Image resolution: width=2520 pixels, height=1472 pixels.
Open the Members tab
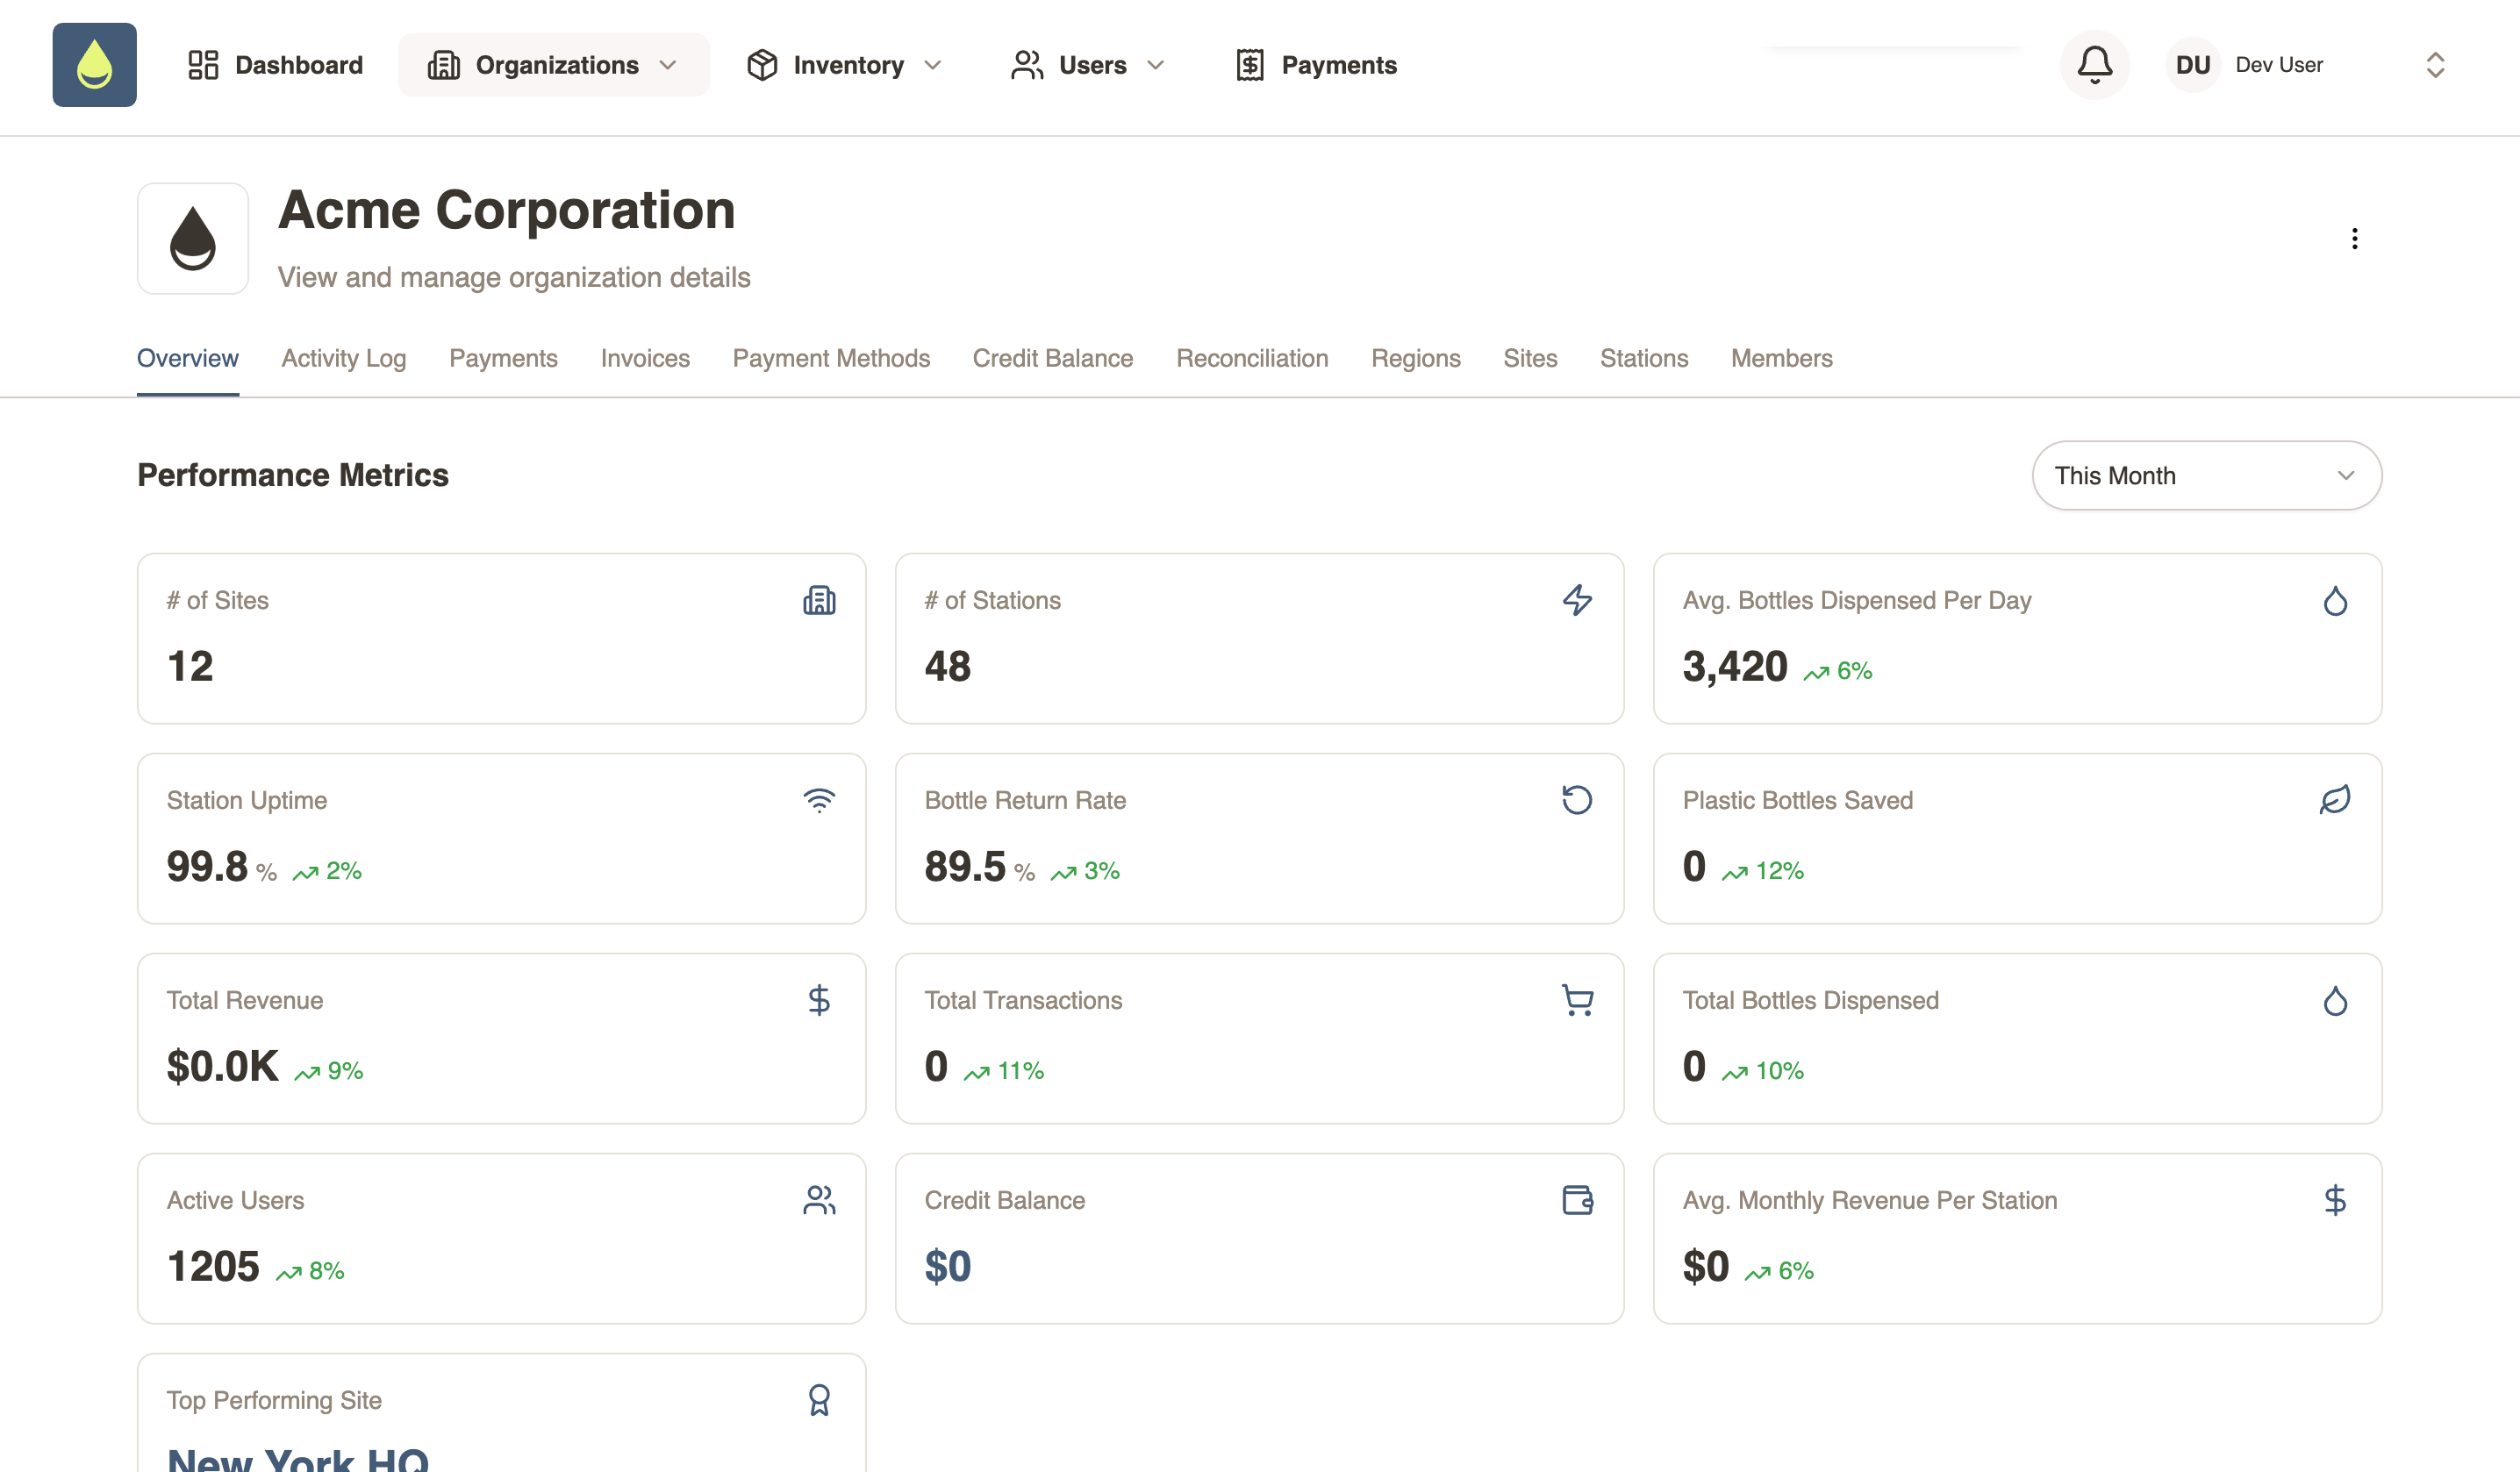point(1782,358)
